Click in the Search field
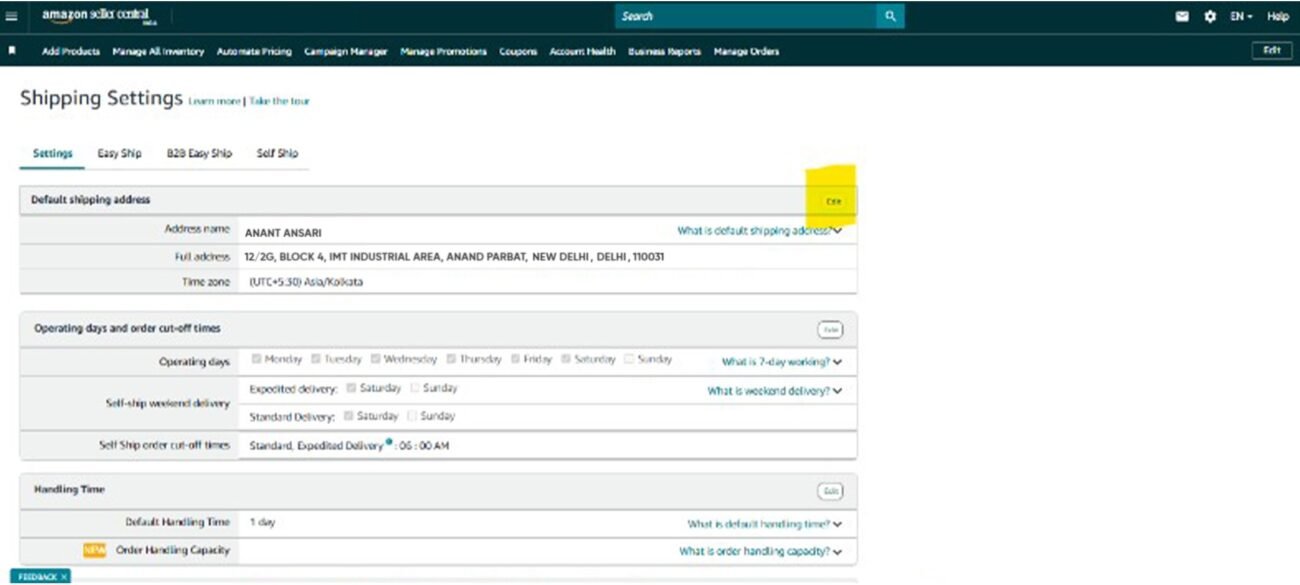 (x=746, y=16)
